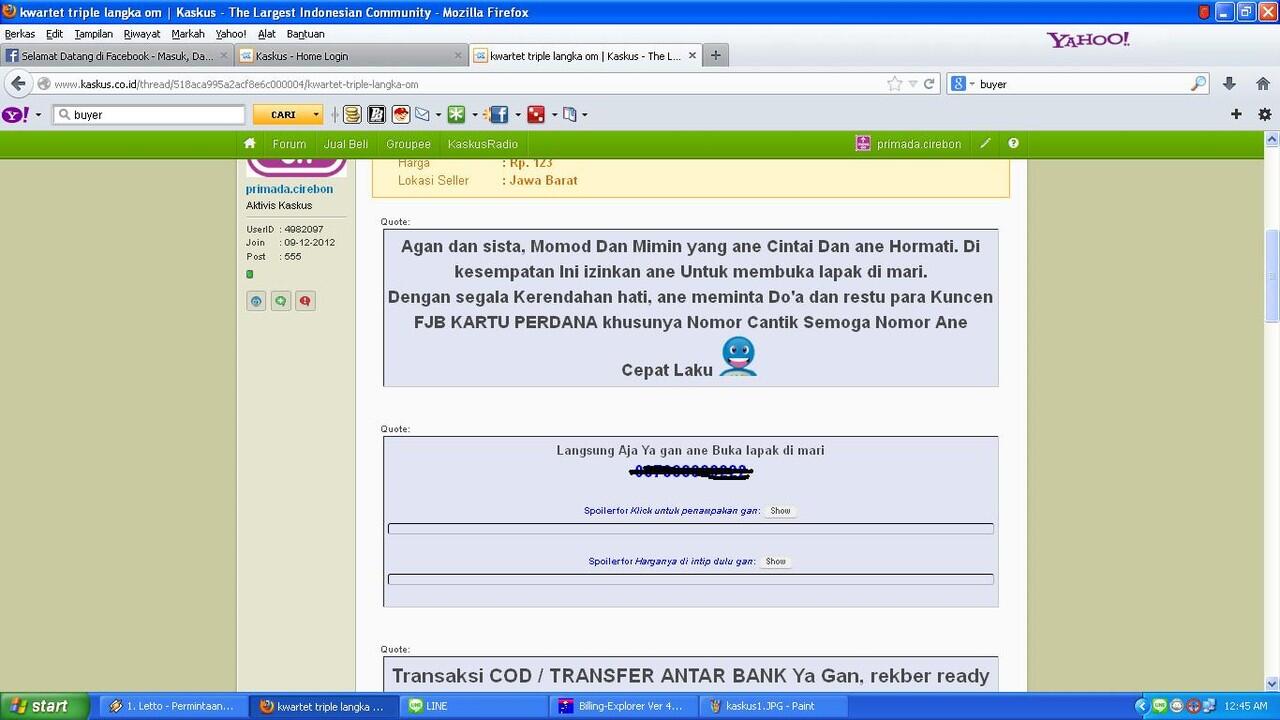Click the Yahoo Y! logo in the toolbar
1280x720 pixels.
(x=15, y=115)
